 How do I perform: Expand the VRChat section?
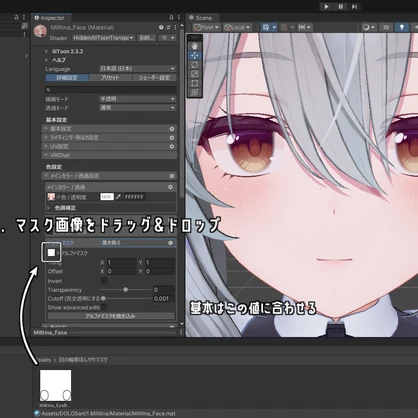click(x=109, y=155)
